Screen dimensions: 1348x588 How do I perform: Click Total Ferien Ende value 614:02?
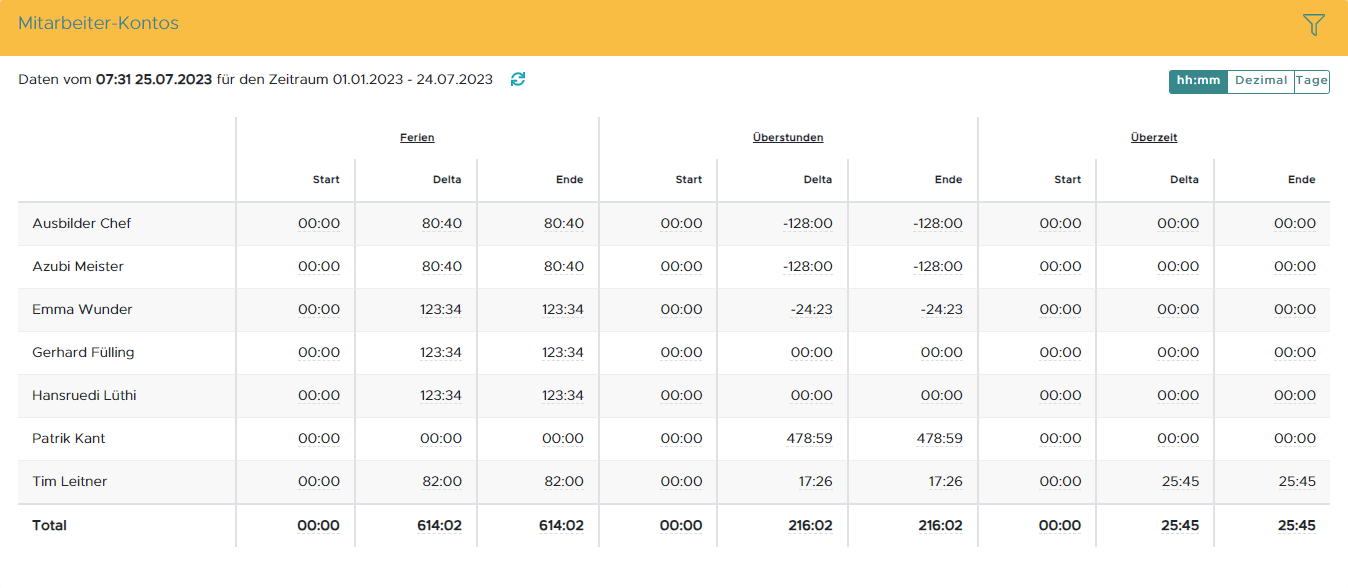(x=562, y=526)
